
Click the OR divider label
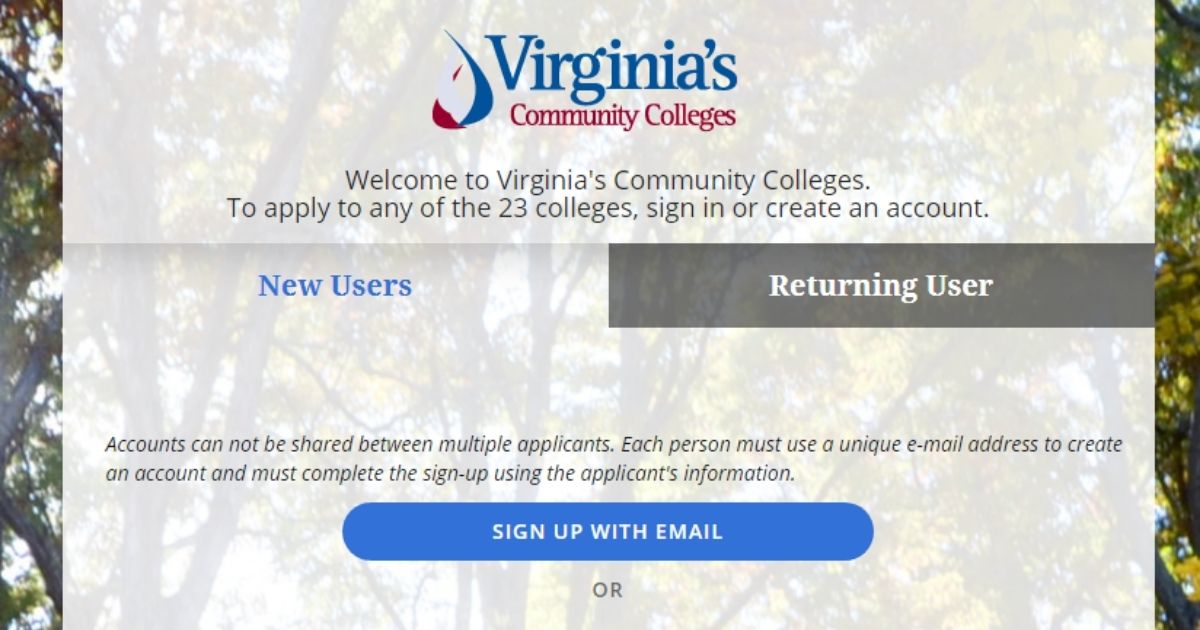[x=607, y=590]
